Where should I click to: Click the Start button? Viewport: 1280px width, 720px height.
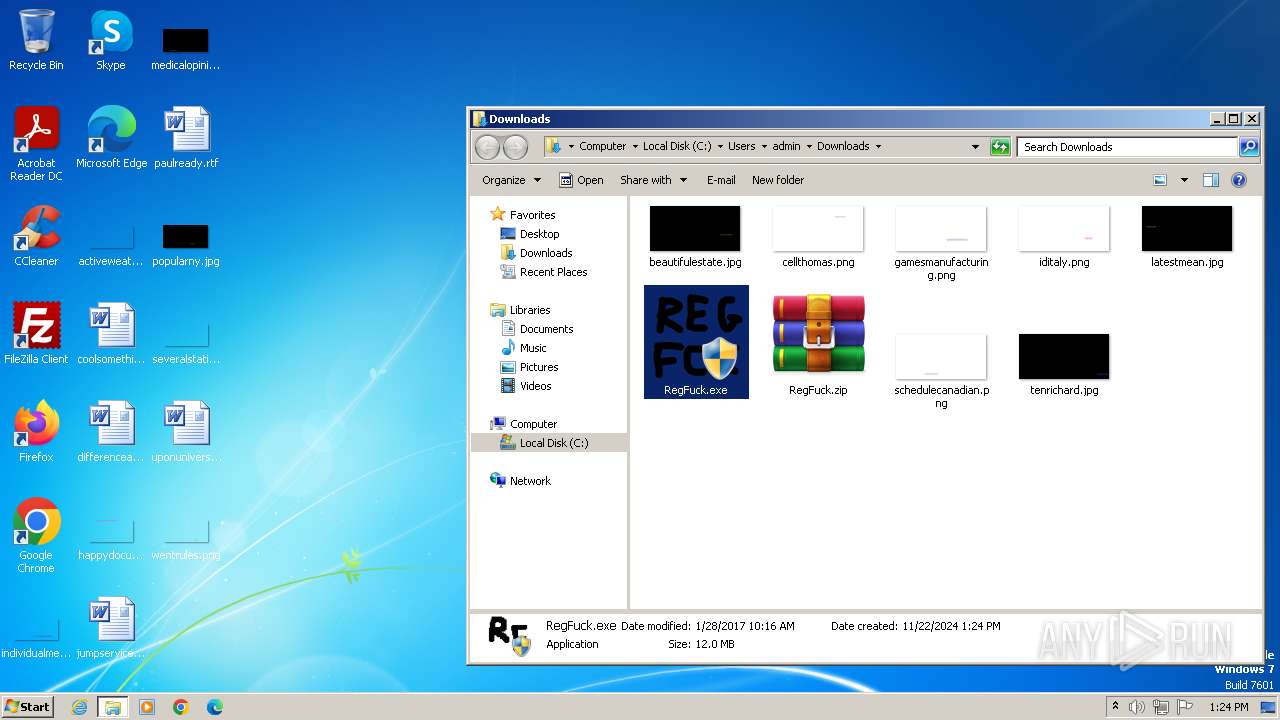(x=28, y=707)
